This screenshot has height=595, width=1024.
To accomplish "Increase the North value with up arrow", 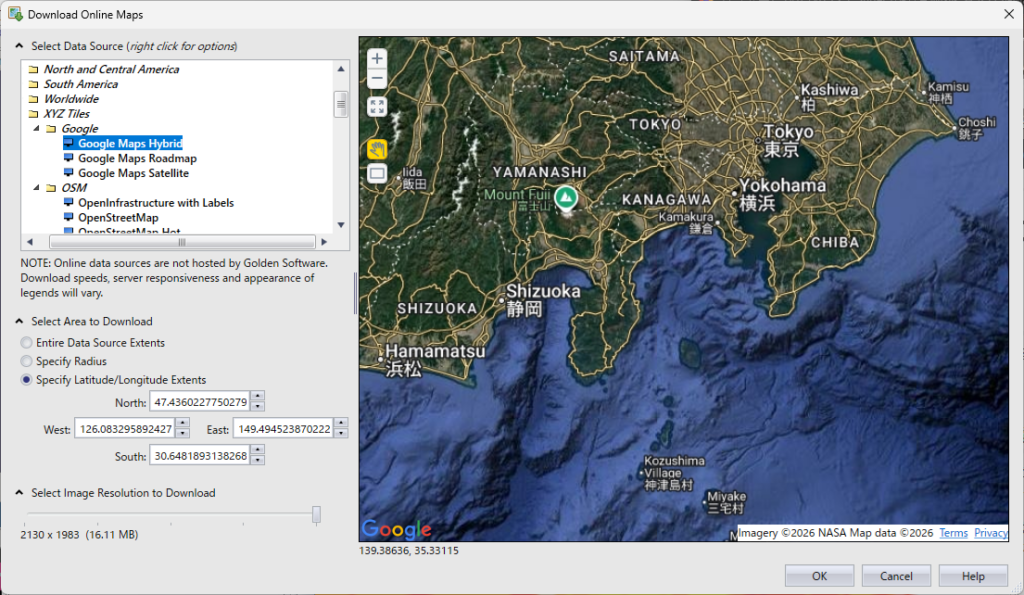I will [258, 396].
